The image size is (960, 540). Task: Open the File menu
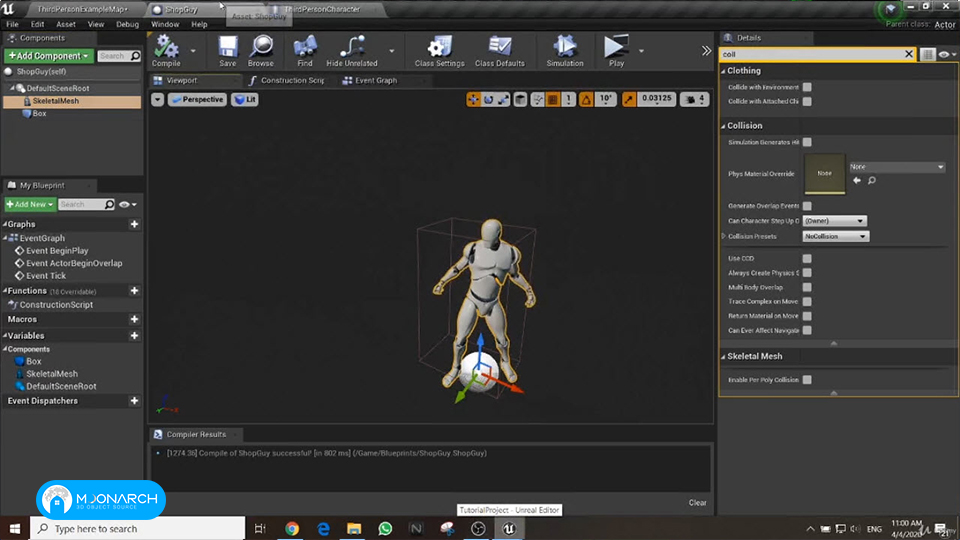pos(12,24)
